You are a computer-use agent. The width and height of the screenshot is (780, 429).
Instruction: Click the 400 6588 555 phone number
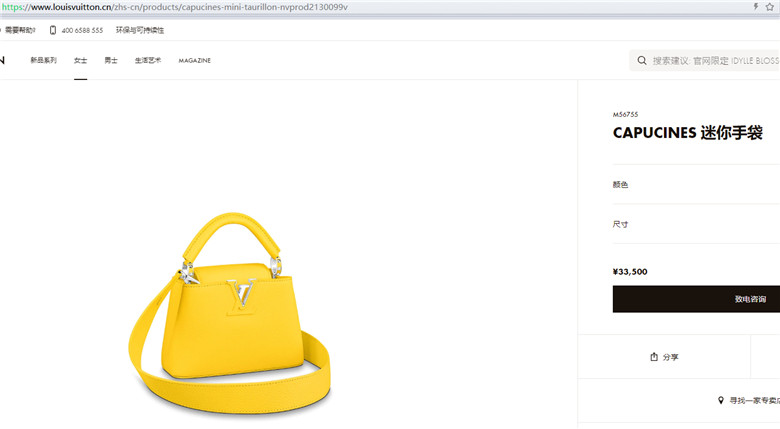82,30
